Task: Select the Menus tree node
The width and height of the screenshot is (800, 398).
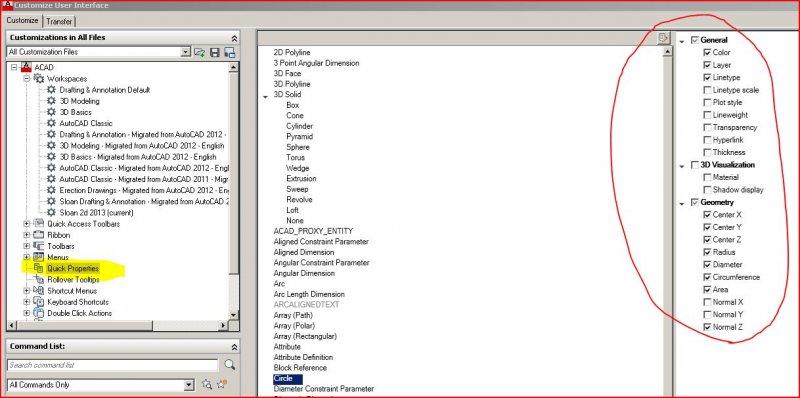Action: [x=58, y=257]
